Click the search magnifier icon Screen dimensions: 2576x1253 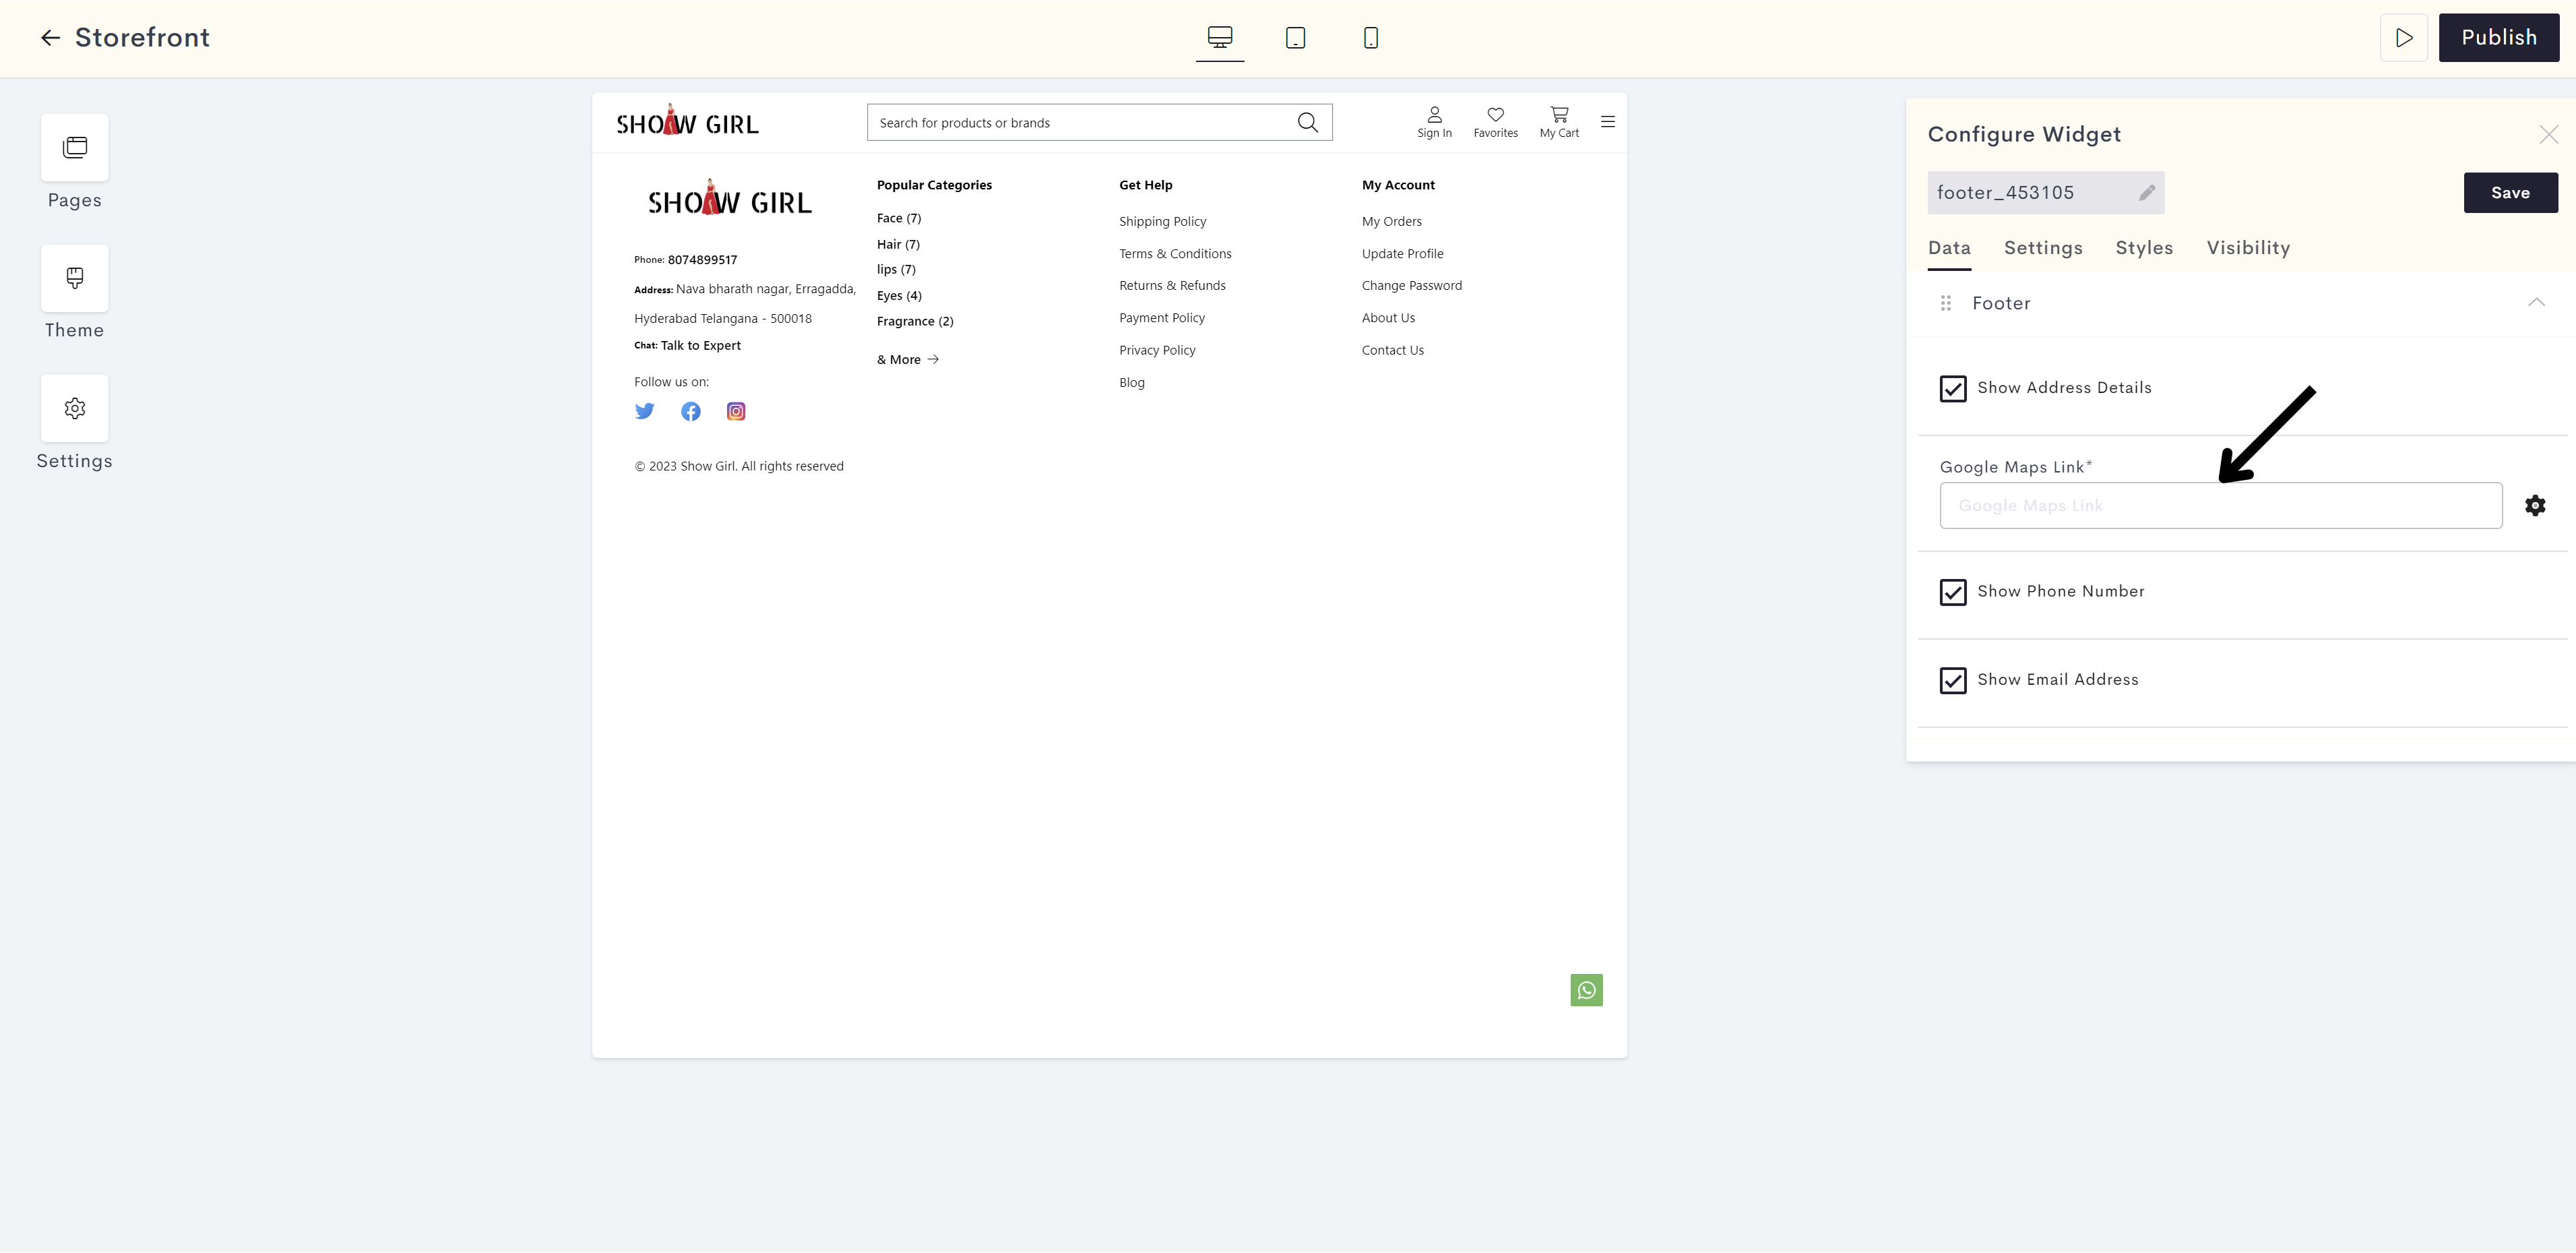(1307, 123)
